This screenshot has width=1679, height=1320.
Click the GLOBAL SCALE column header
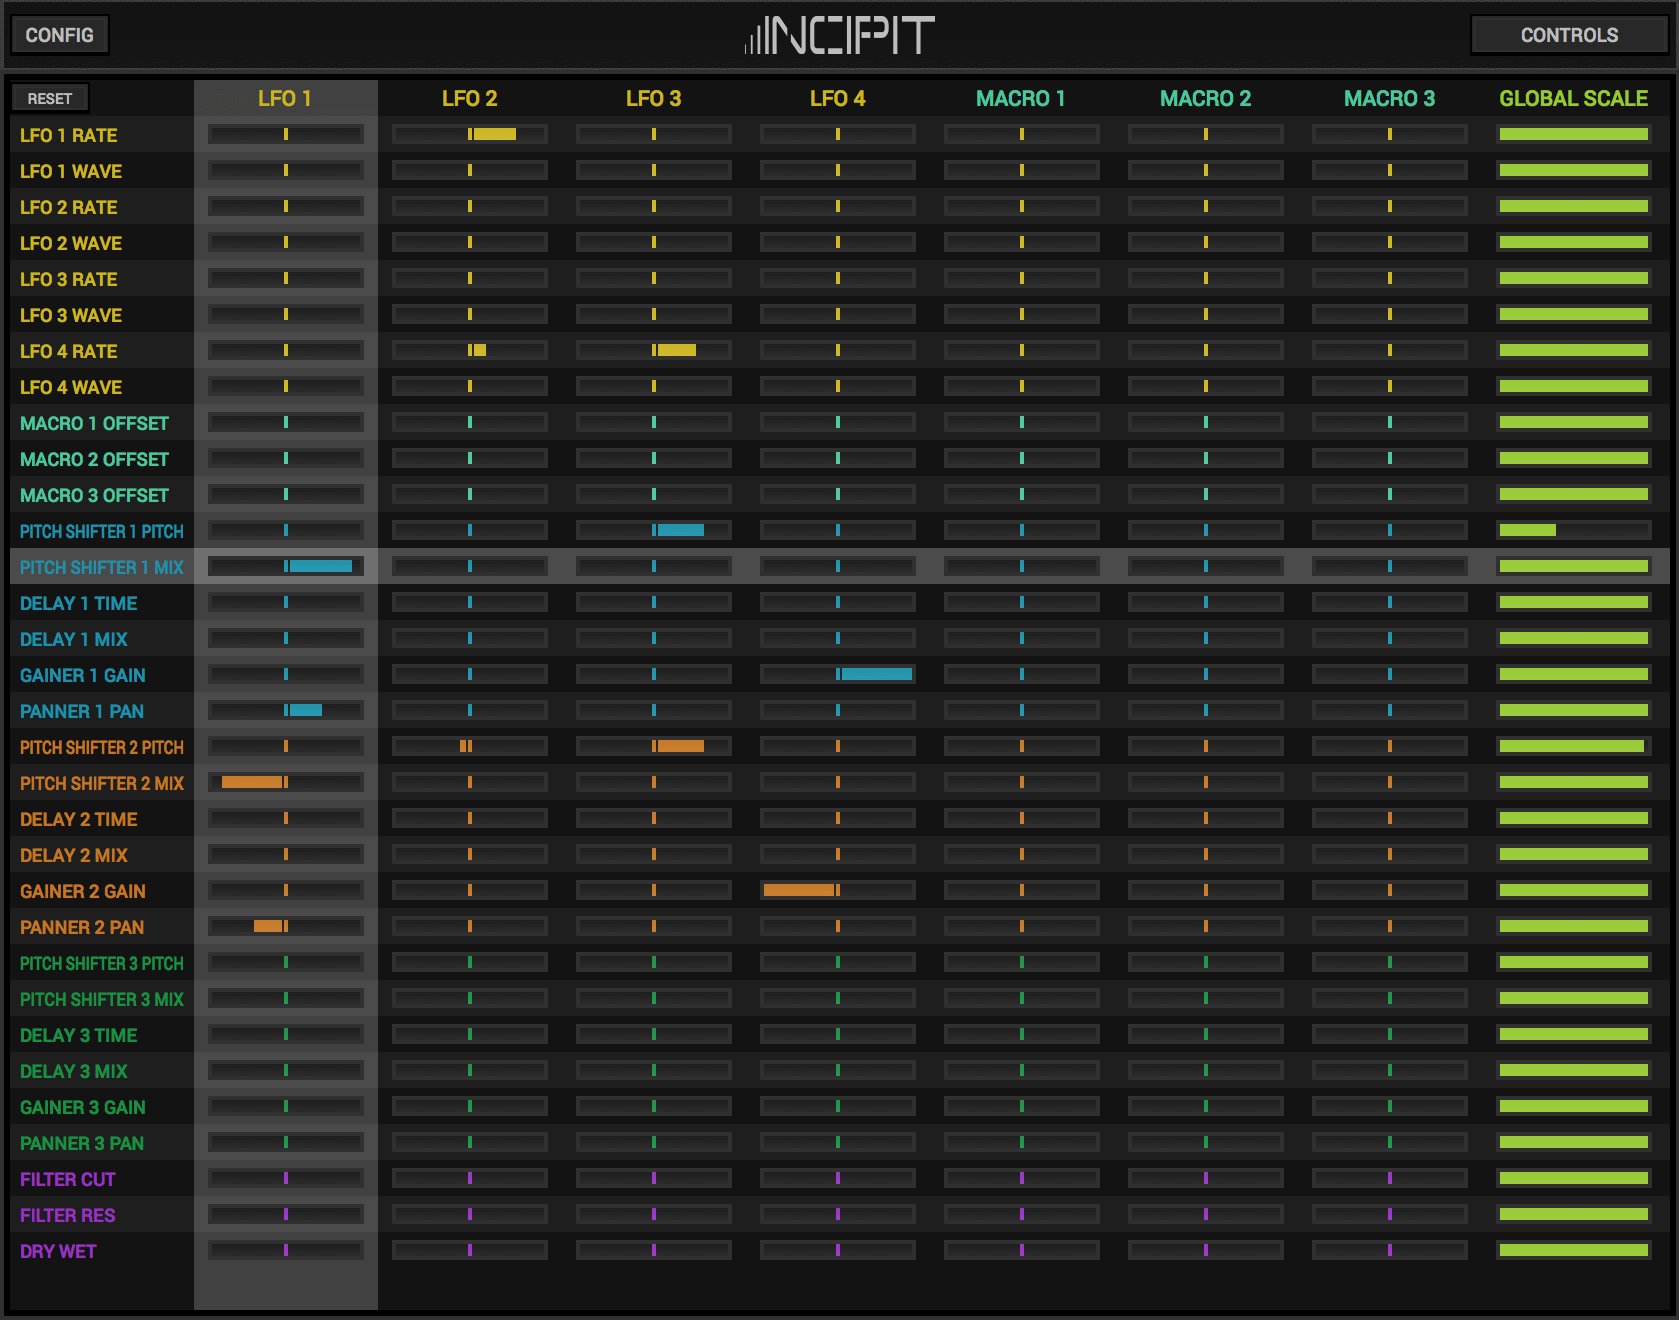pyautogui.click(x=1572, y=98)
